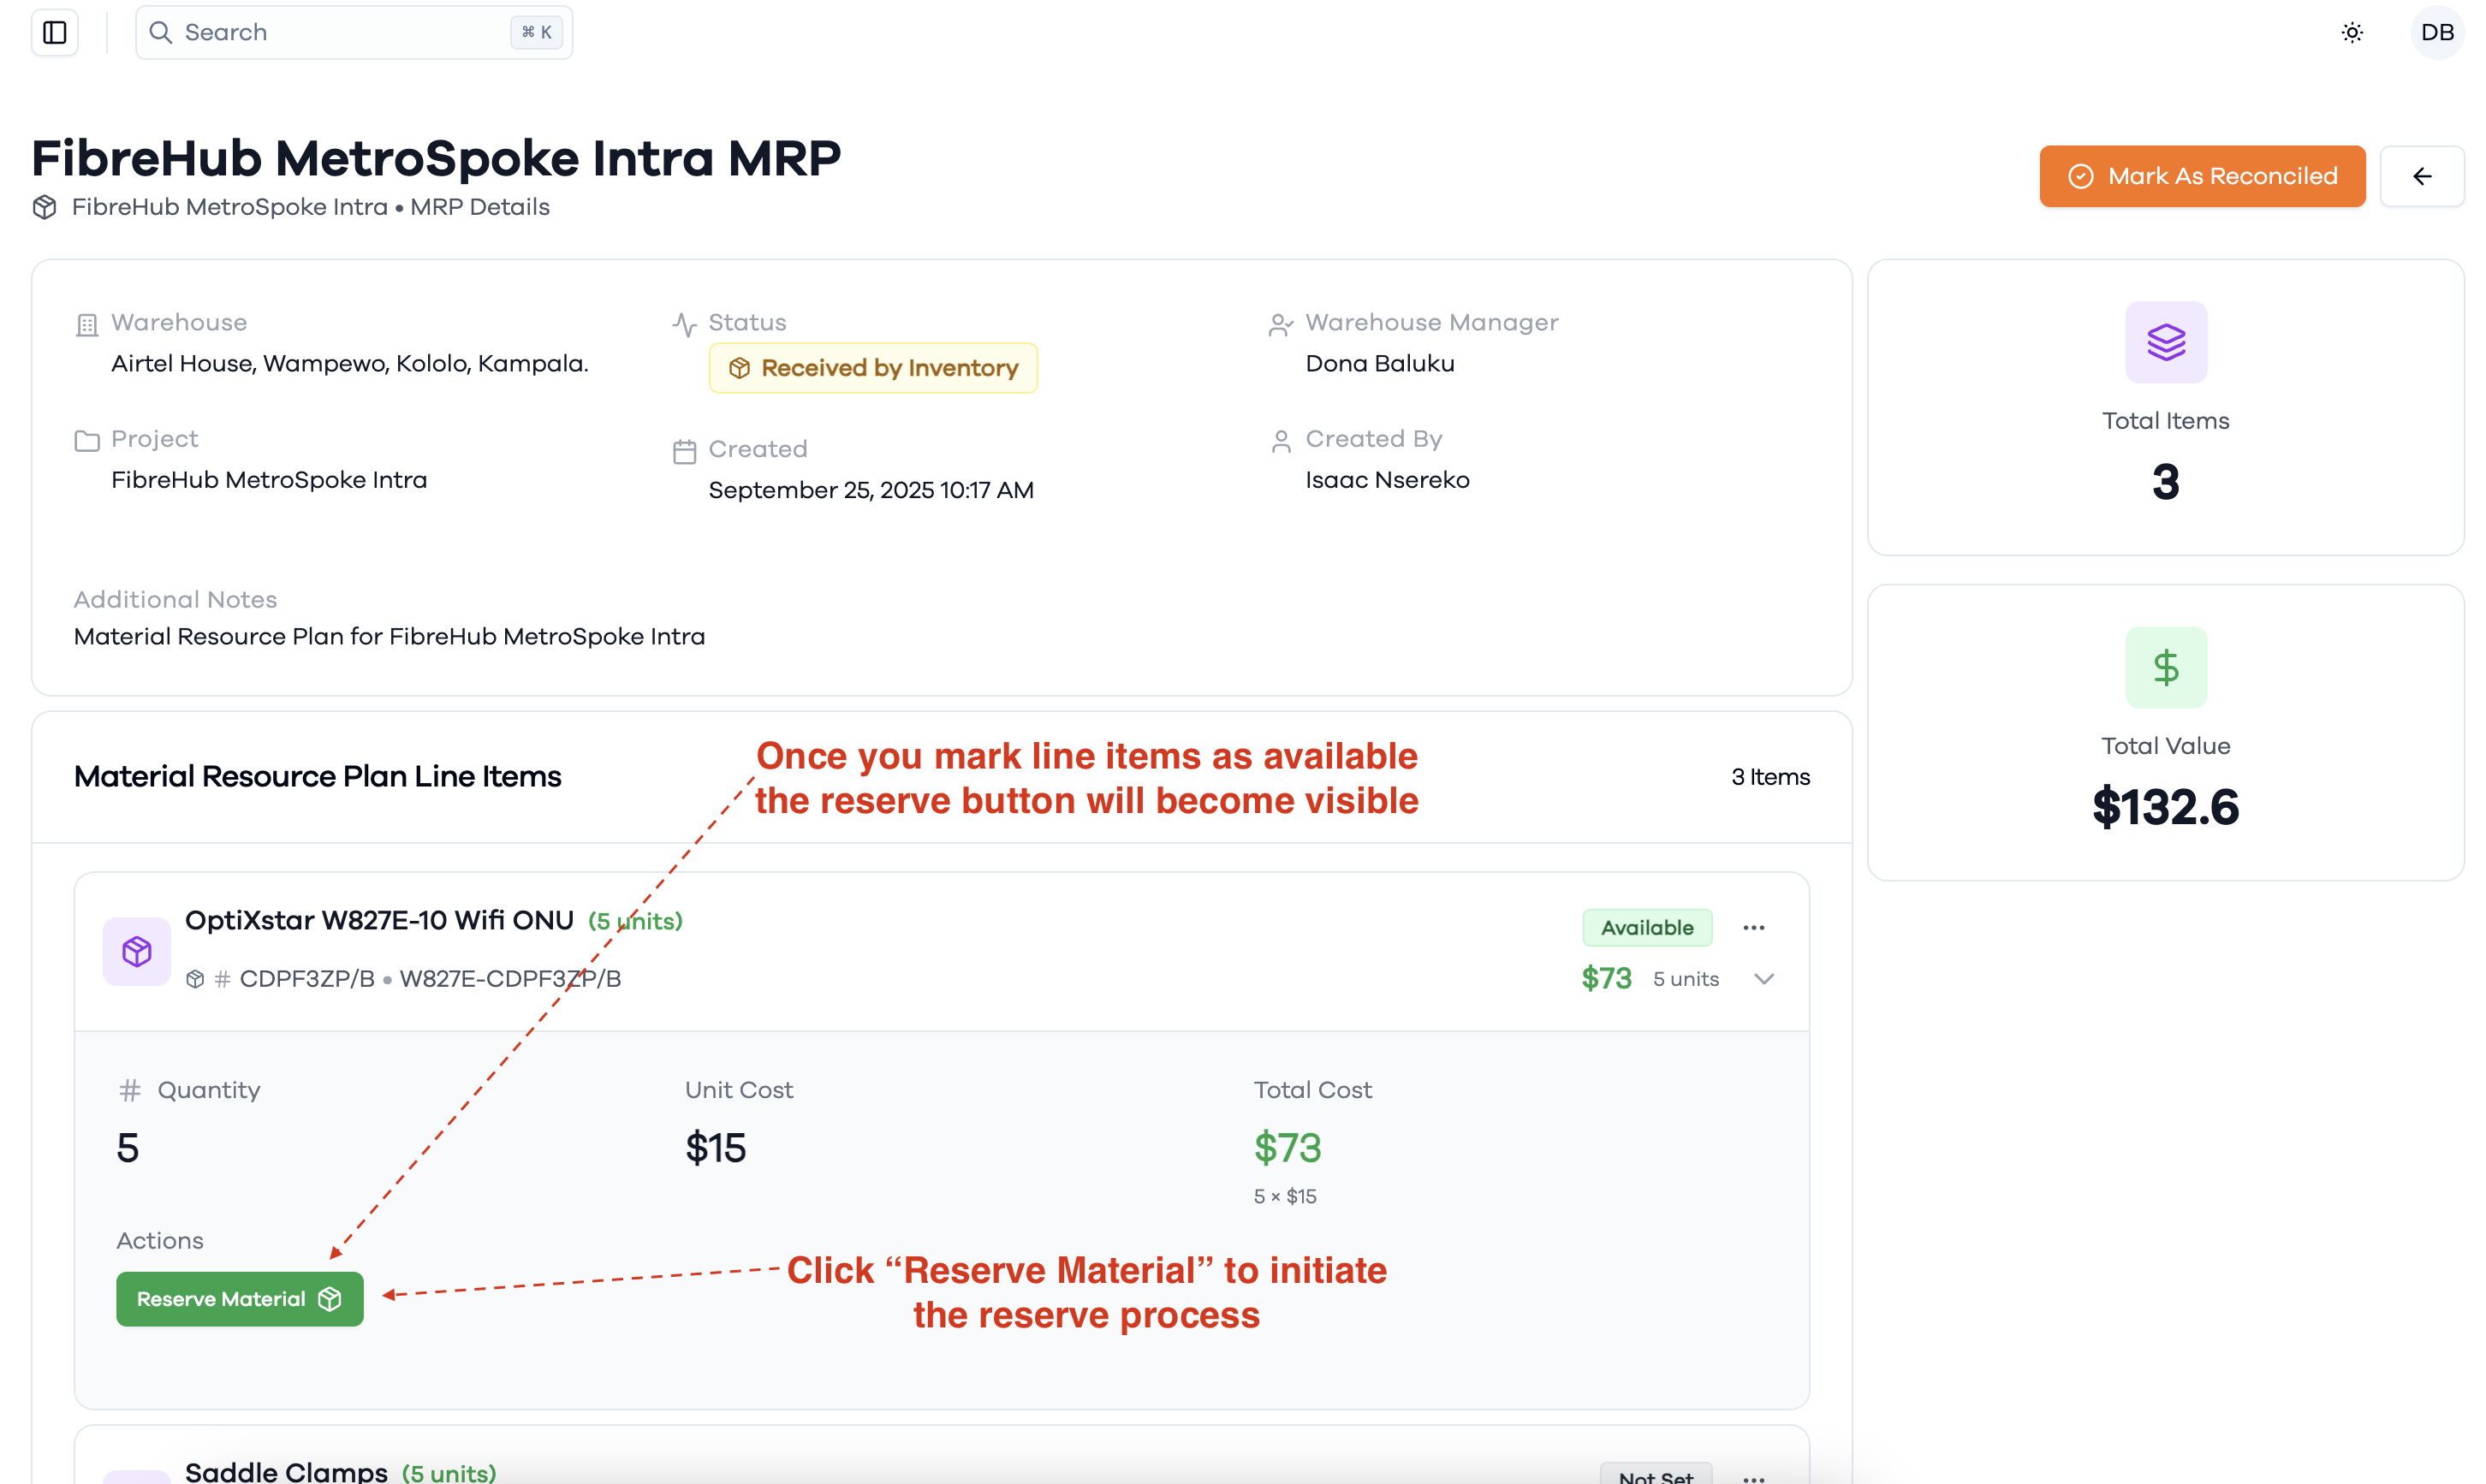Image resolution: width=2486 pixels, height=1484 pixels.
Task: Click the Airtel House warehouse address
Action: tap(350, 364)
